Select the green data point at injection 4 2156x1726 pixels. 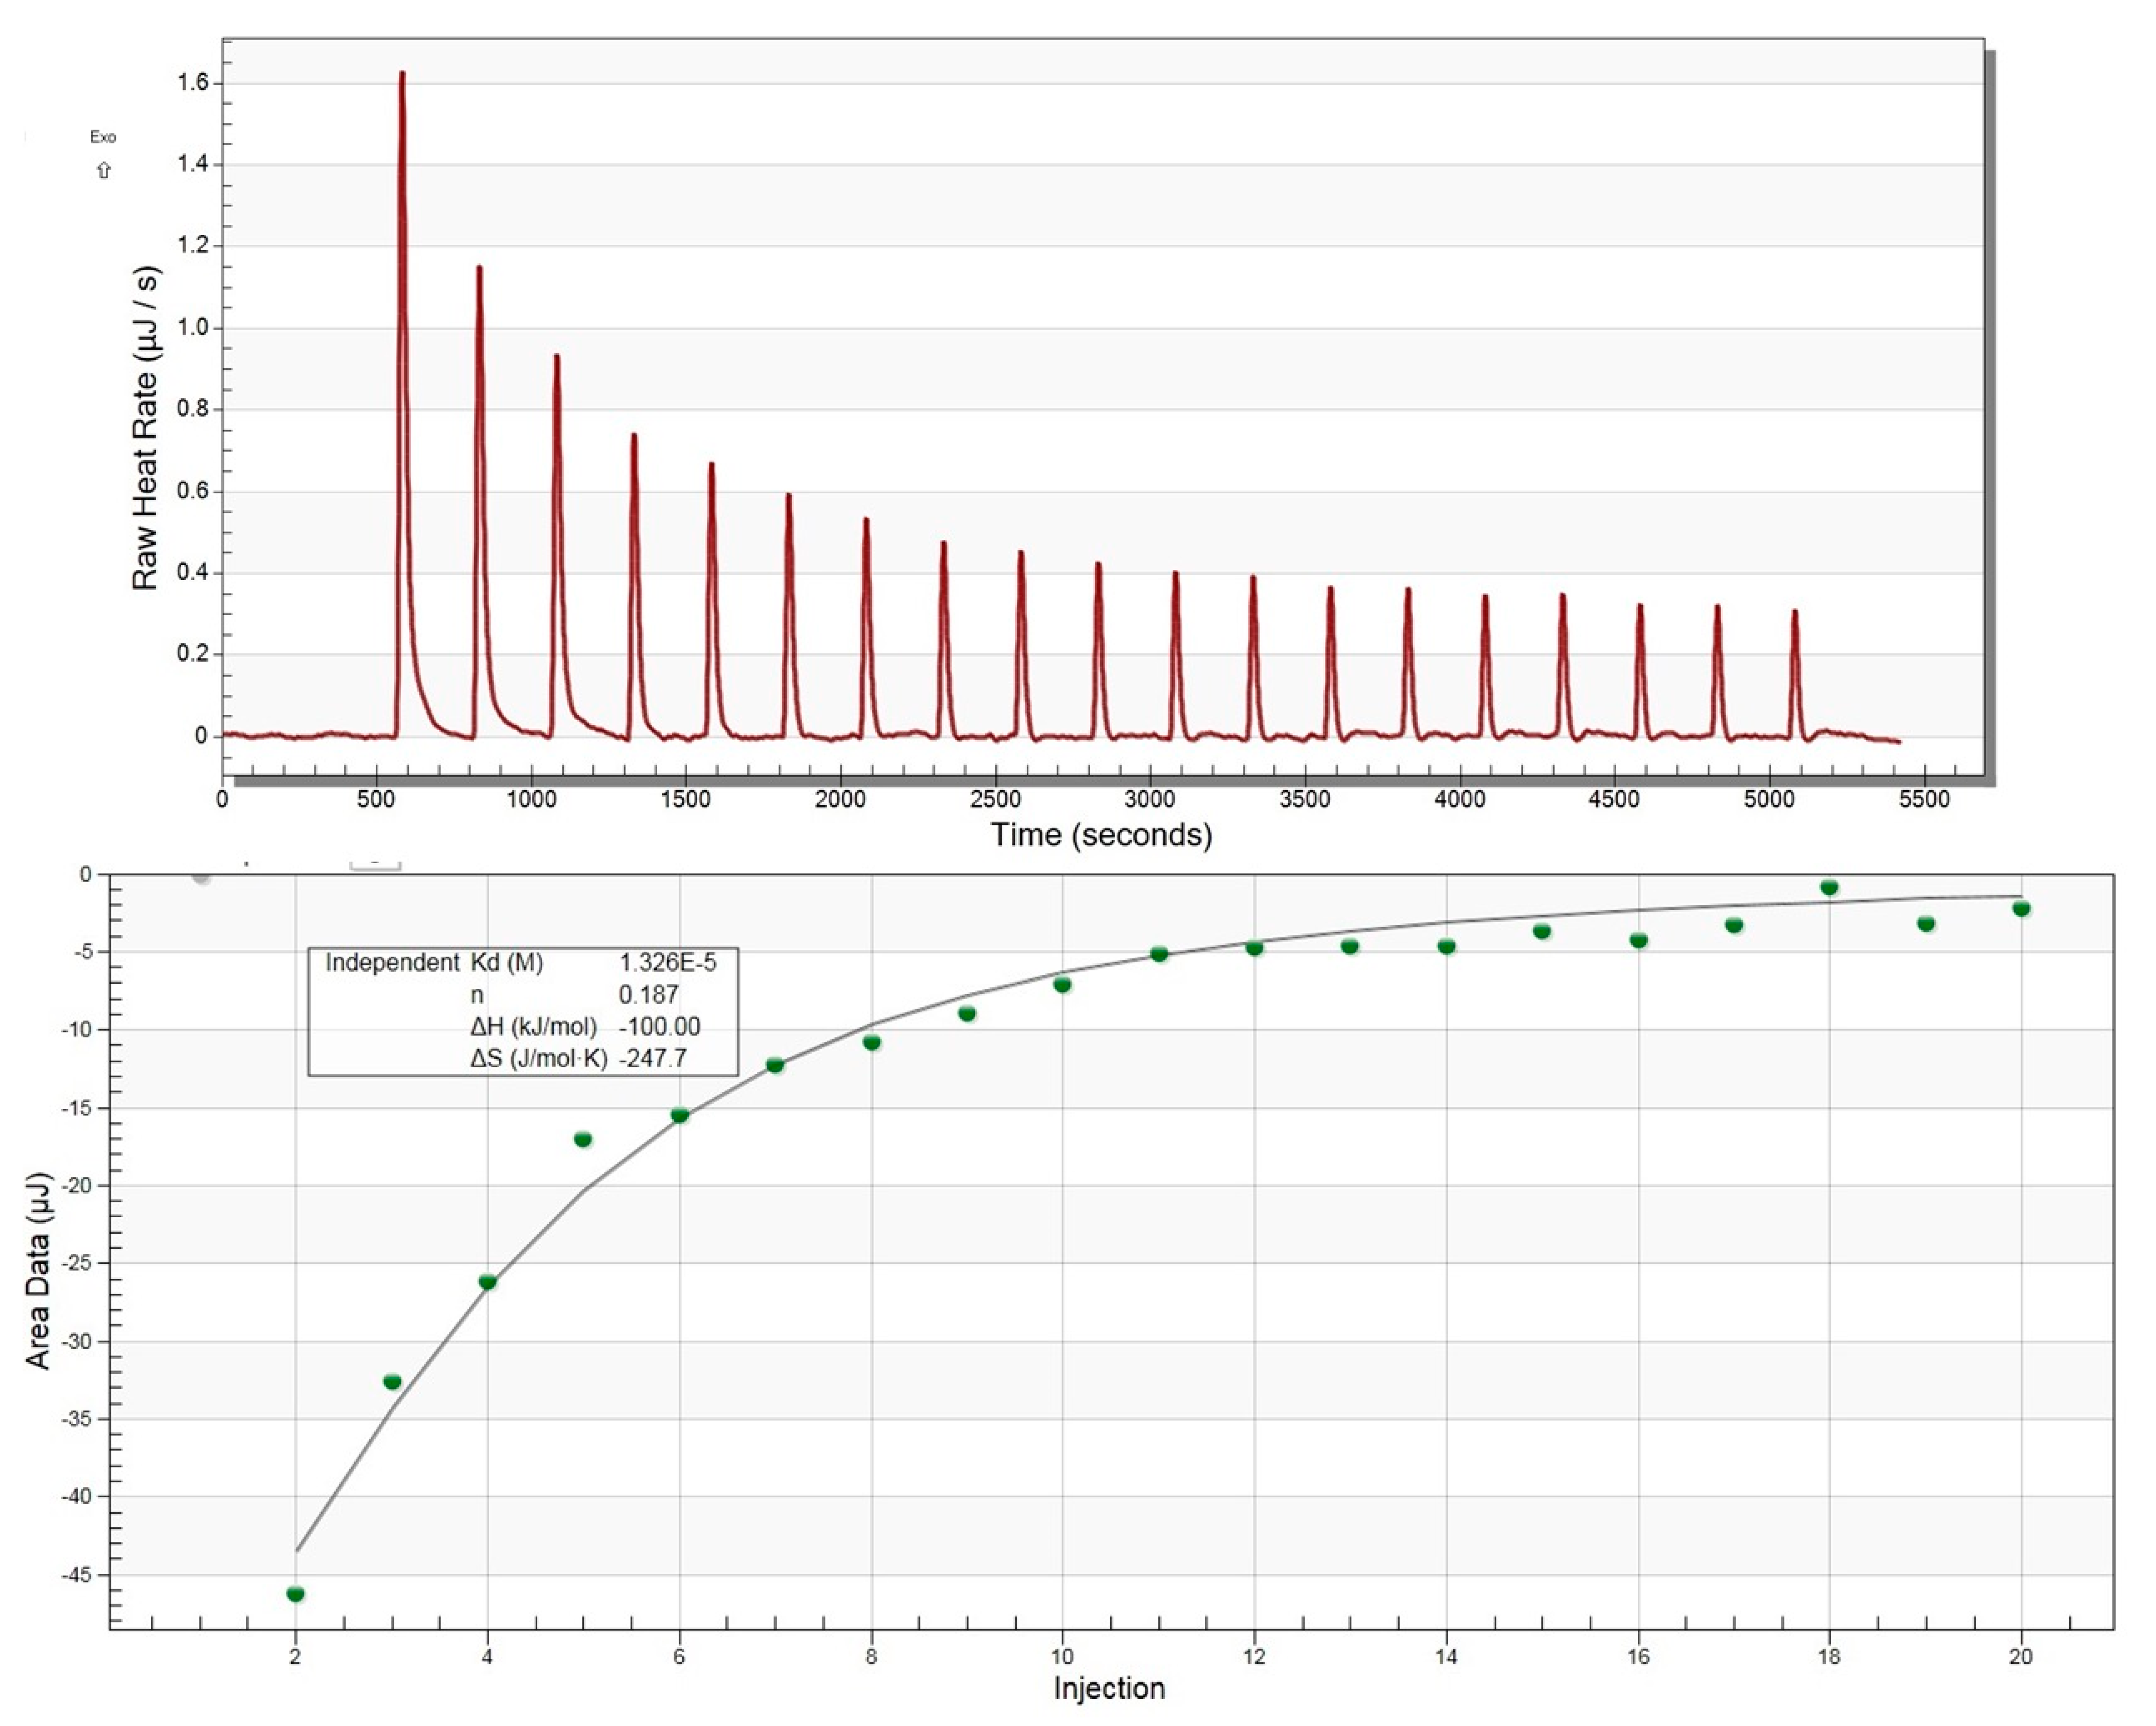click(488, 1282)
